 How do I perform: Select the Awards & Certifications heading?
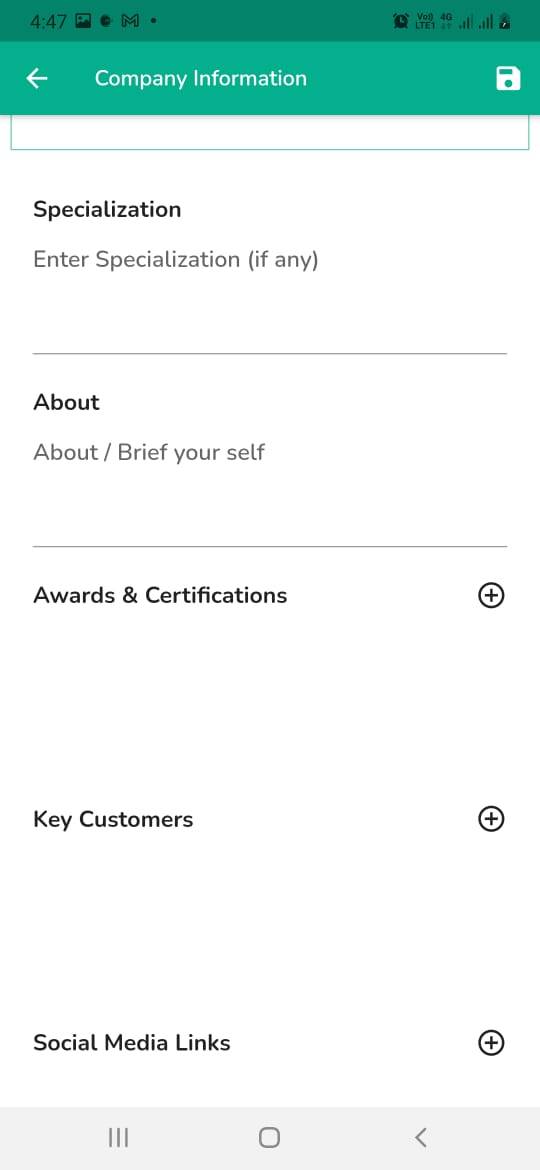point(160,595)
